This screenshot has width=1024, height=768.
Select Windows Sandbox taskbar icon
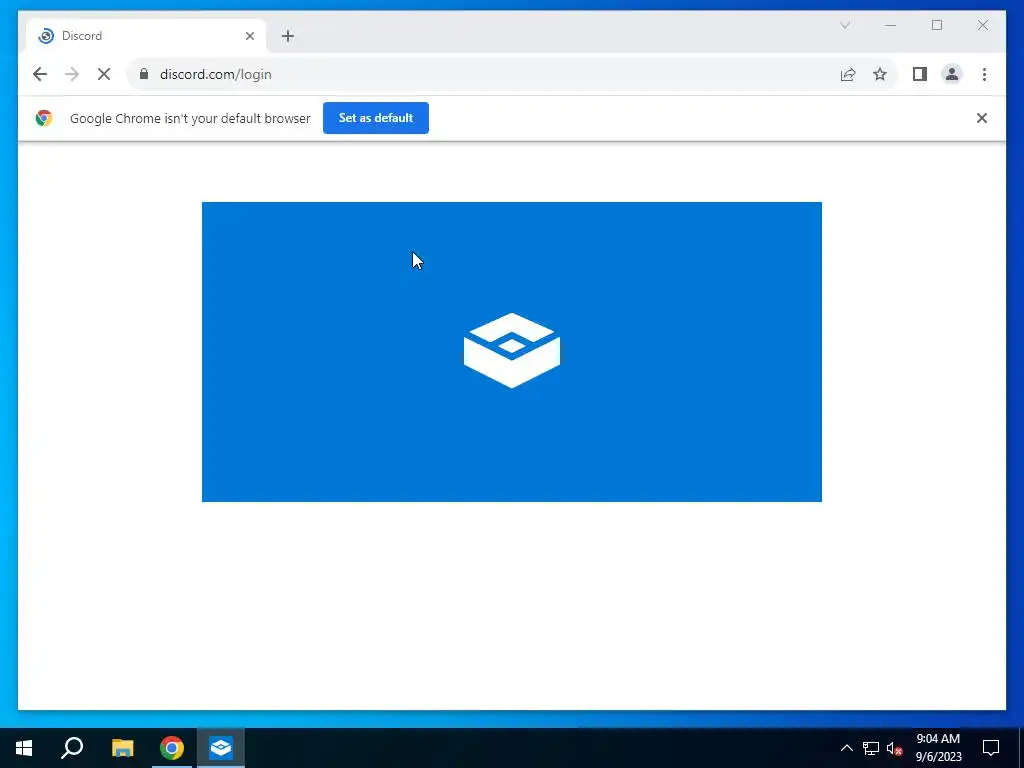pos(221,748)
